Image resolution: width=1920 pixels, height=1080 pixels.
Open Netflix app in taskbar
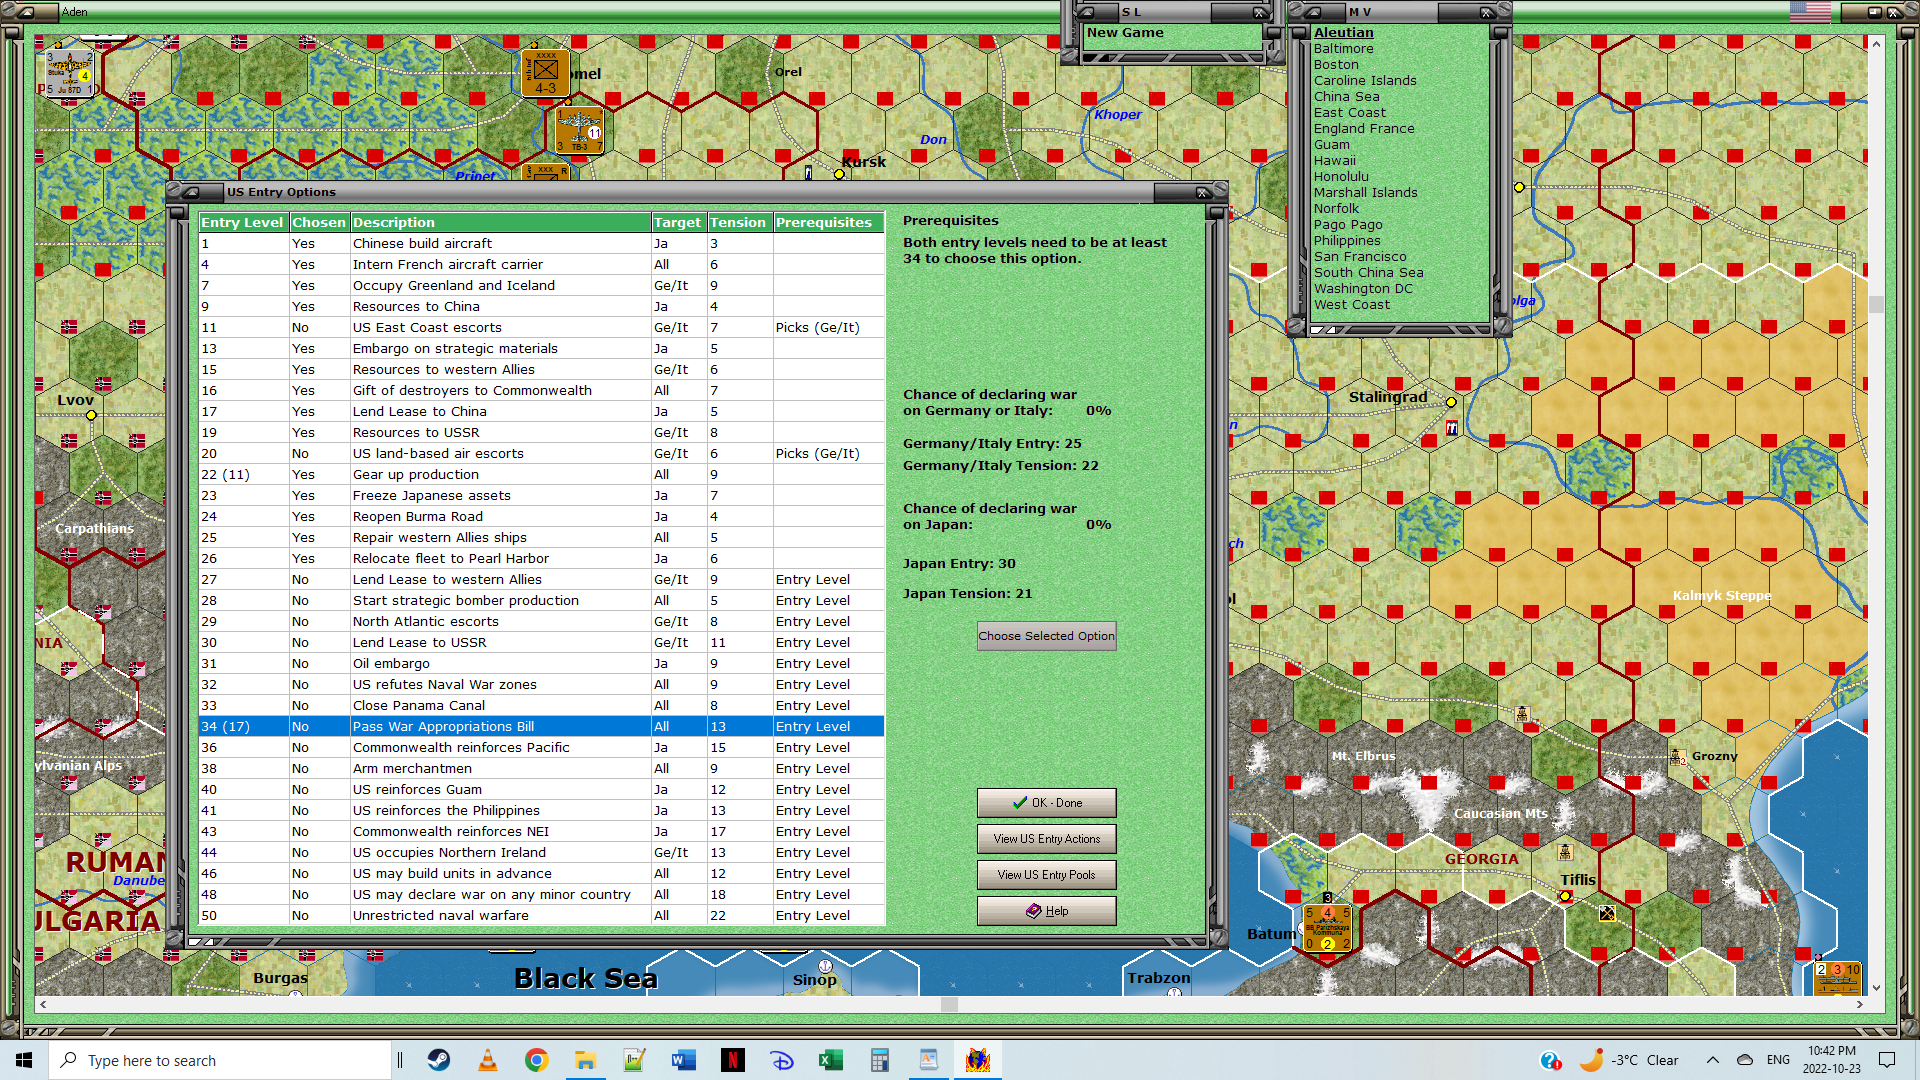[x=733, y=1060]
